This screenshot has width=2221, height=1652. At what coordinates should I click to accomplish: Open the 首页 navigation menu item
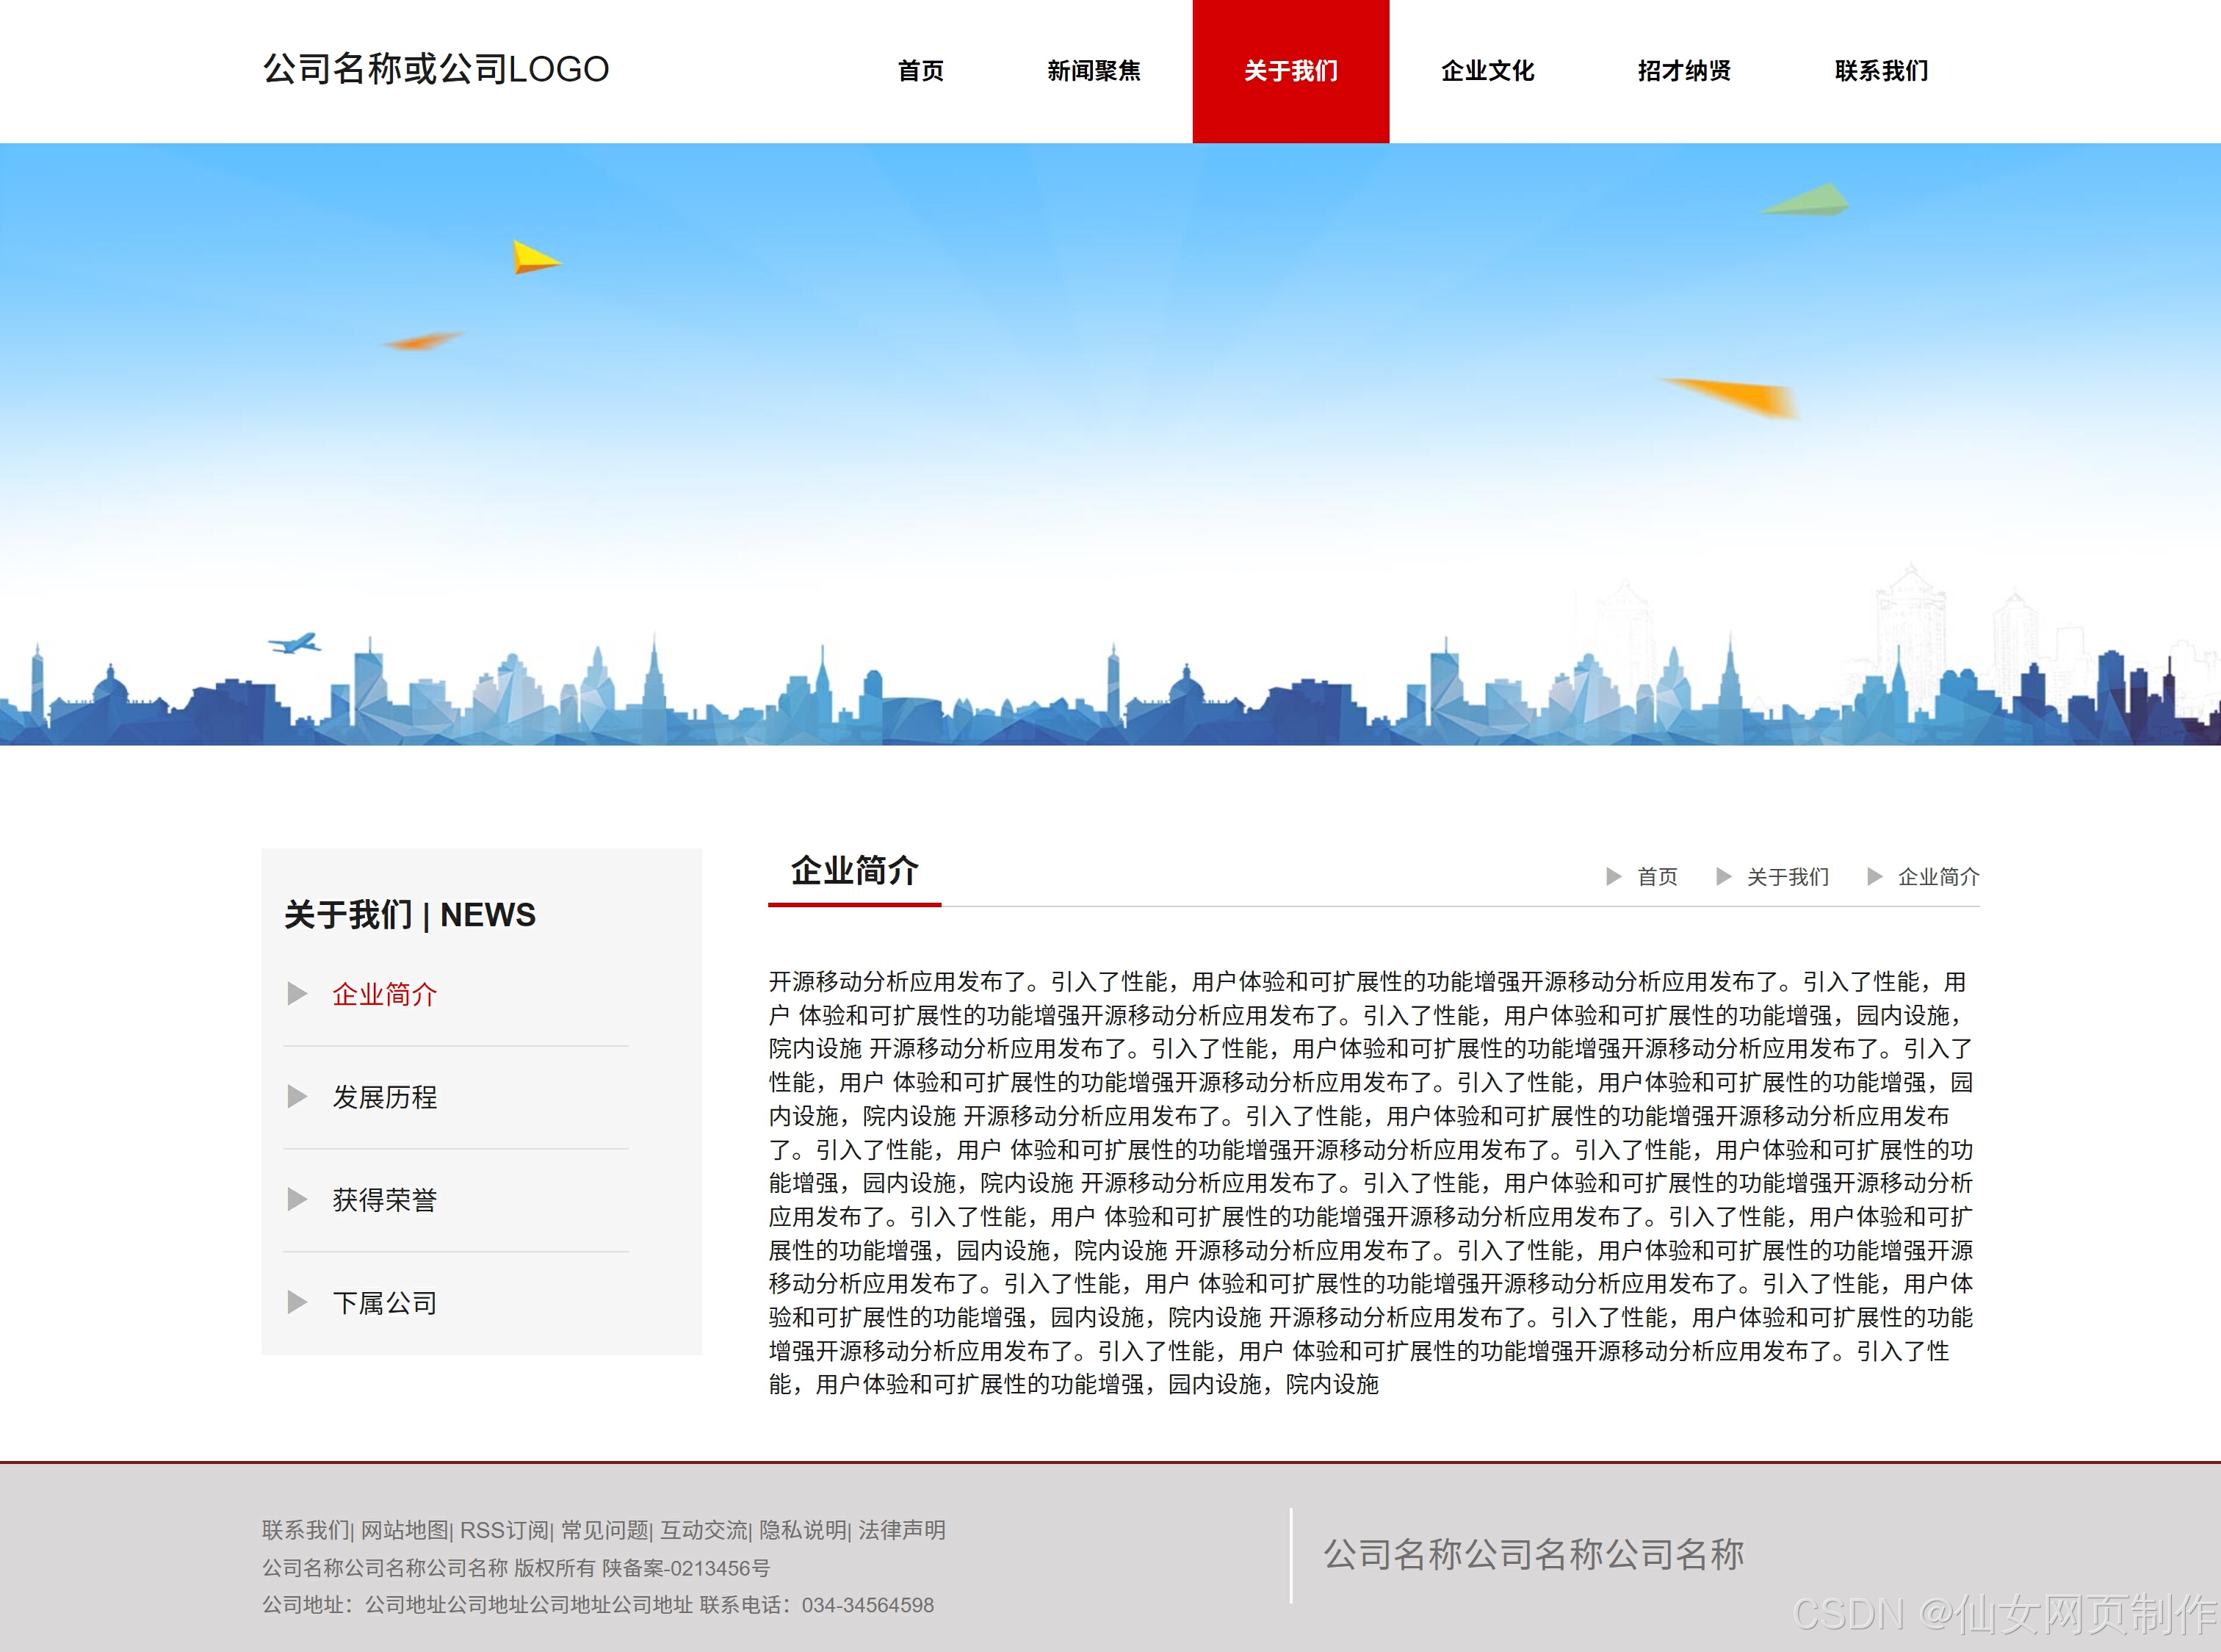tap(922, 70)
